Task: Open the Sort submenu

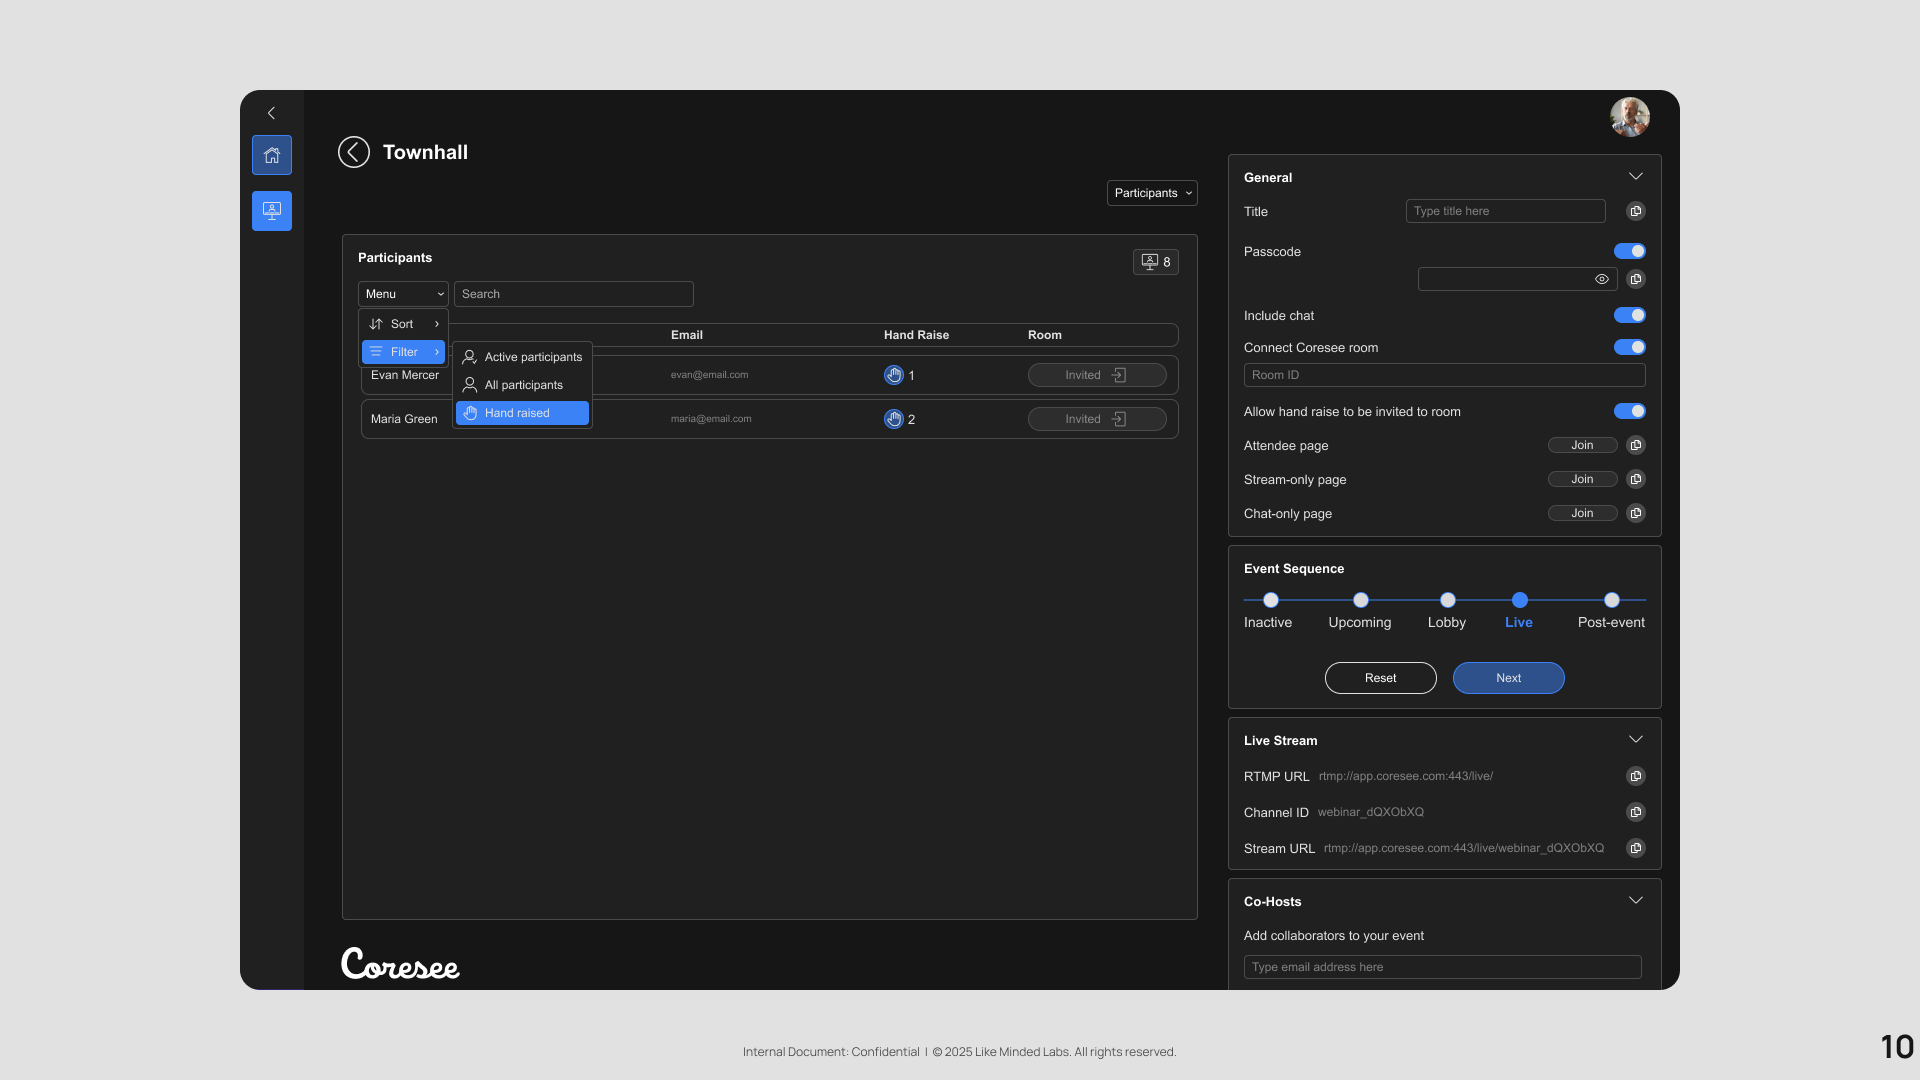Action: [x=403, y=324]
